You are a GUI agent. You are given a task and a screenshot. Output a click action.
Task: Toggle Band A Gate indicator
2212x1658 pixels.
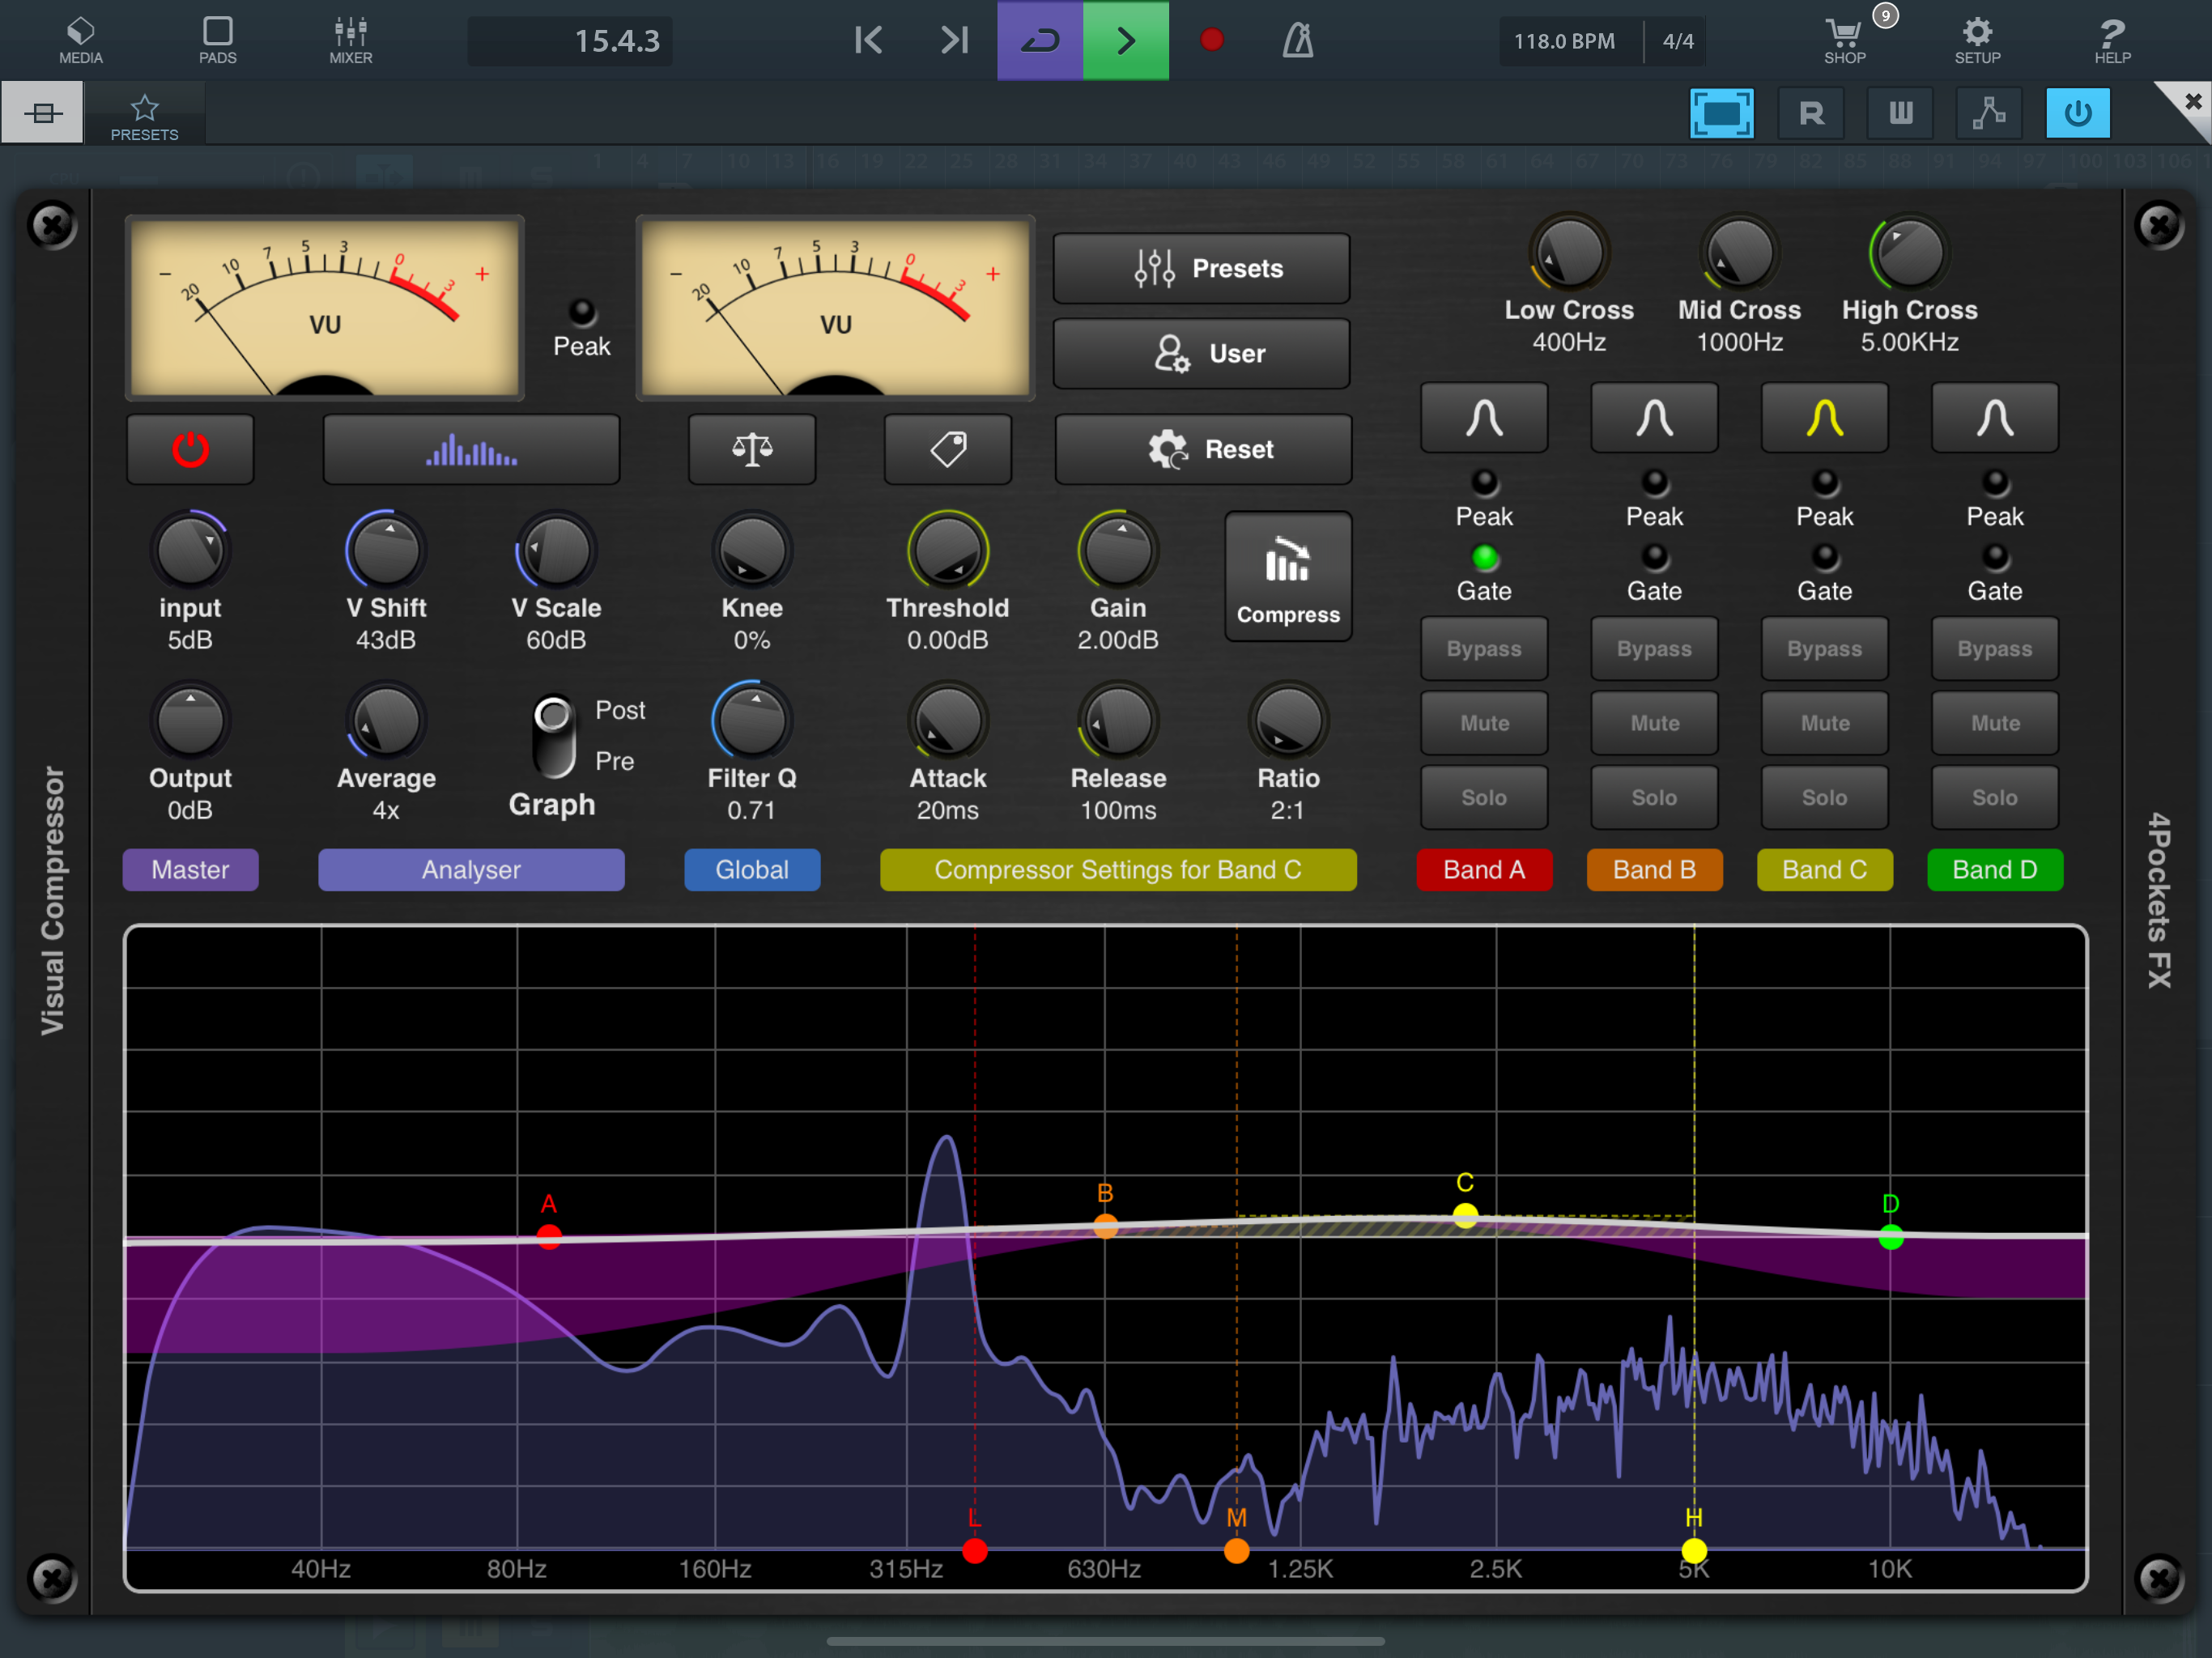(x=1484, y=558)
